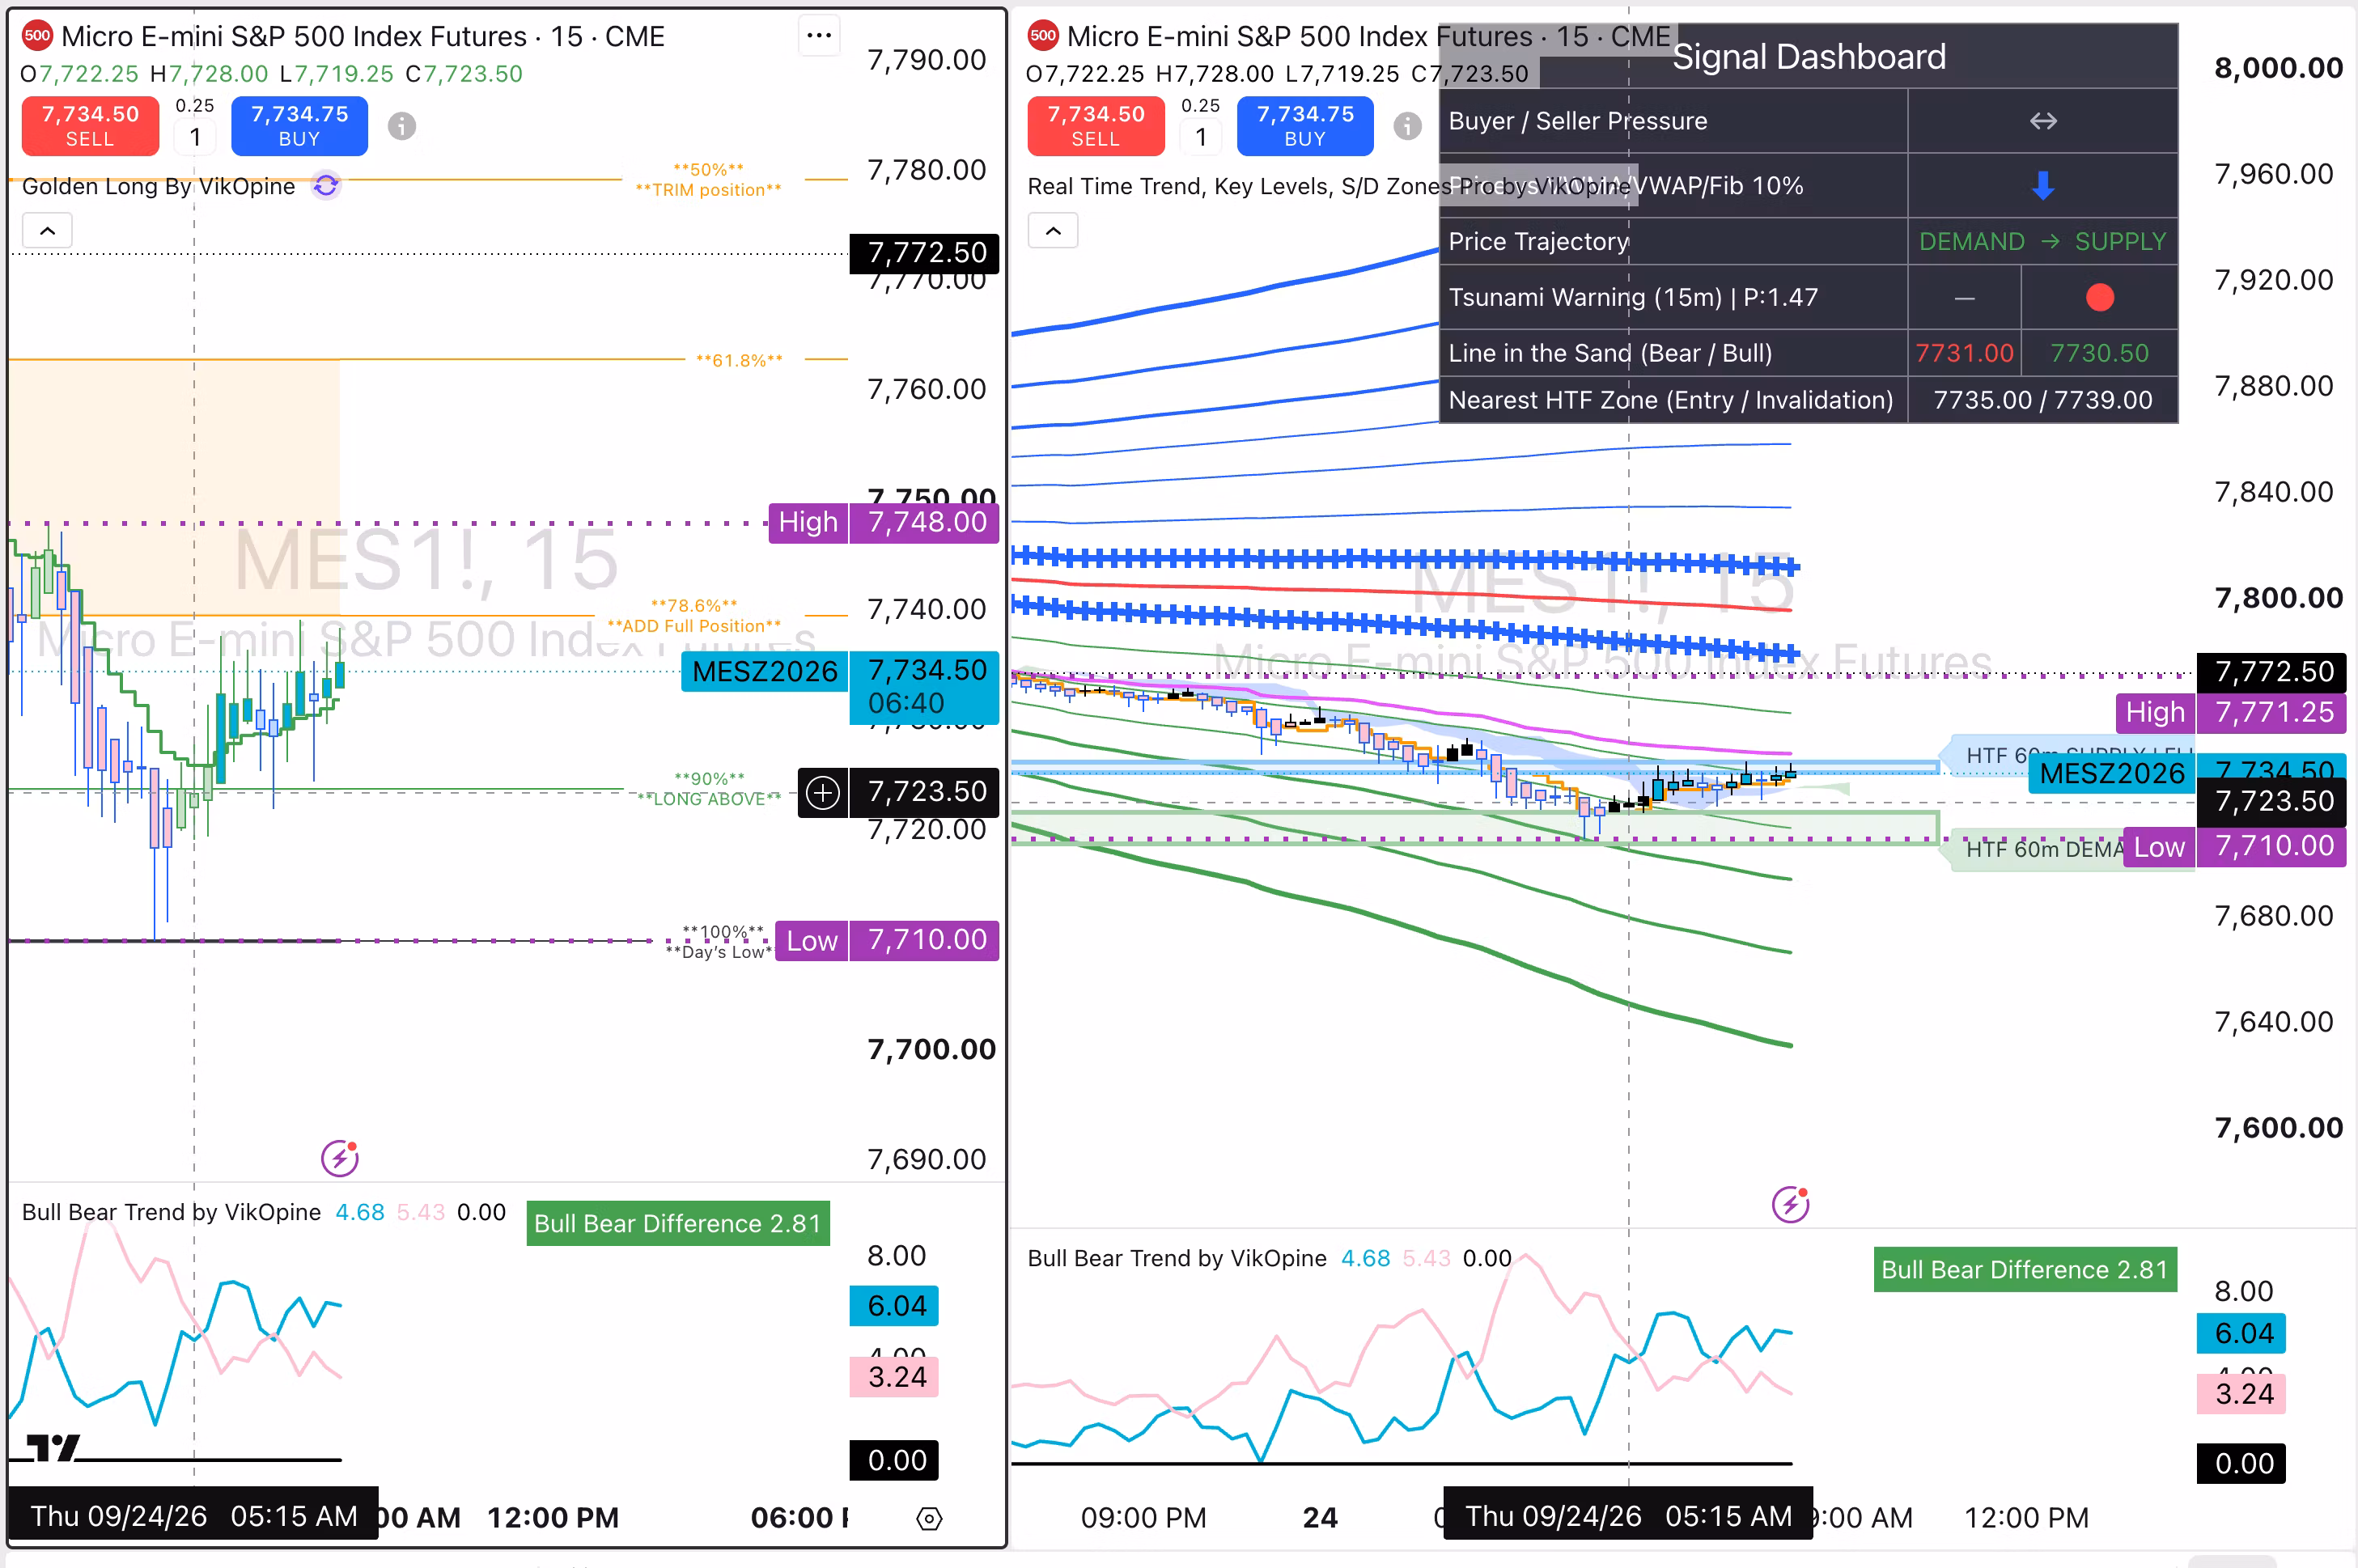
Task: Click the 7,772.50 price tag on left chart
Action: [924, 253]
